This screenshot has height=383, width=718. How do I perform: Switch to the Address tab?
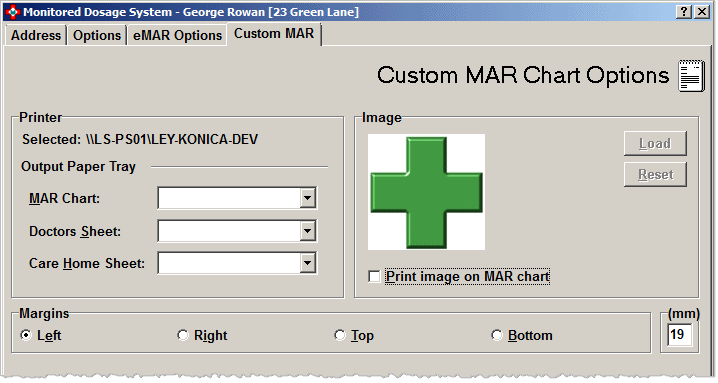coord(36,35)
